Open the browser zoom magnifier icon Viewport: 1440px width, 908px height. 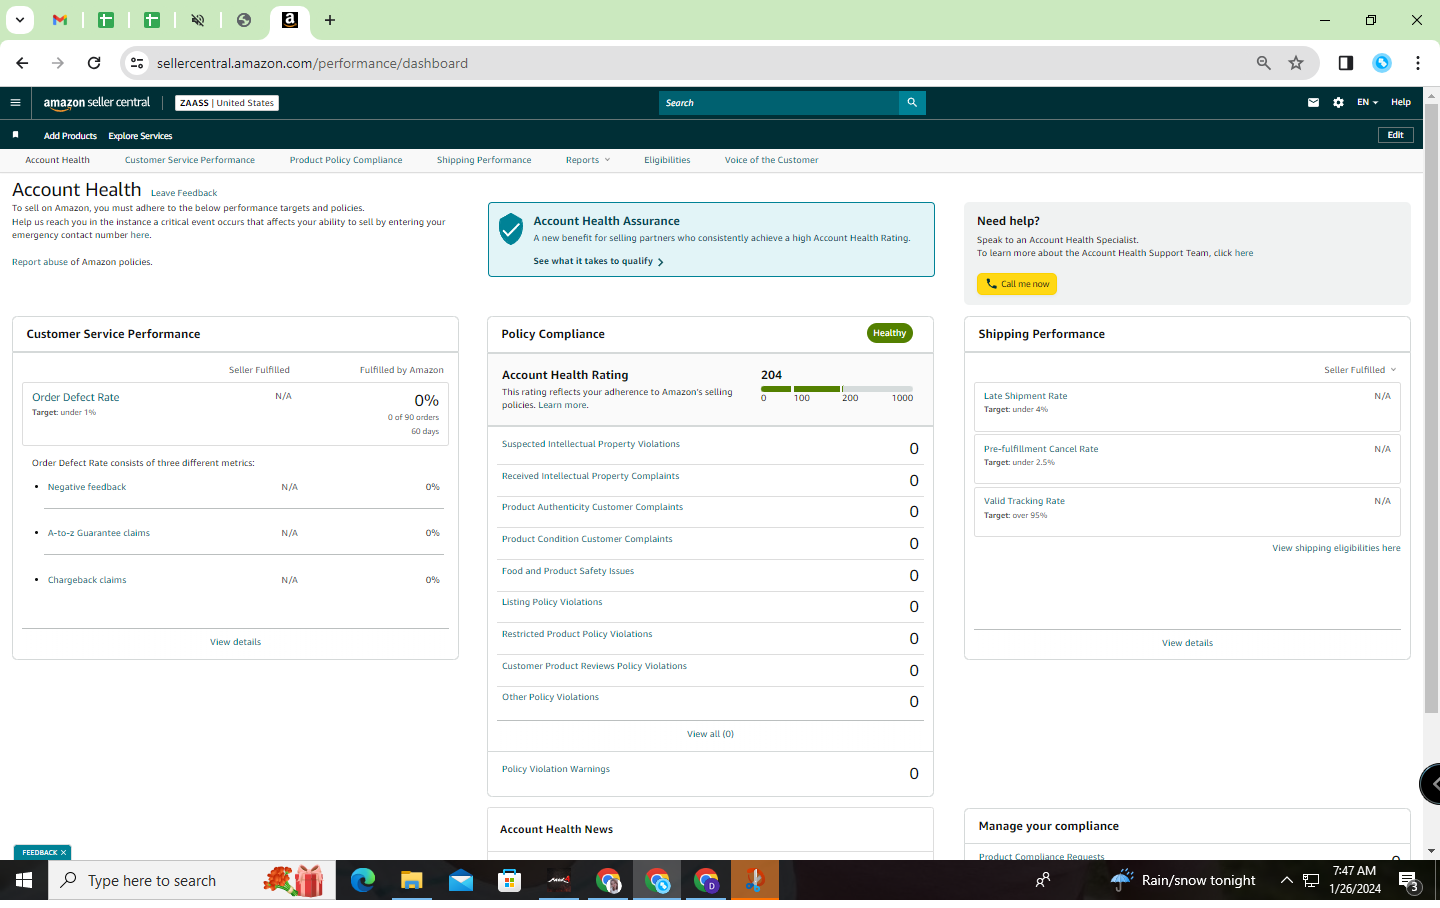click(x=1264, y=63)
